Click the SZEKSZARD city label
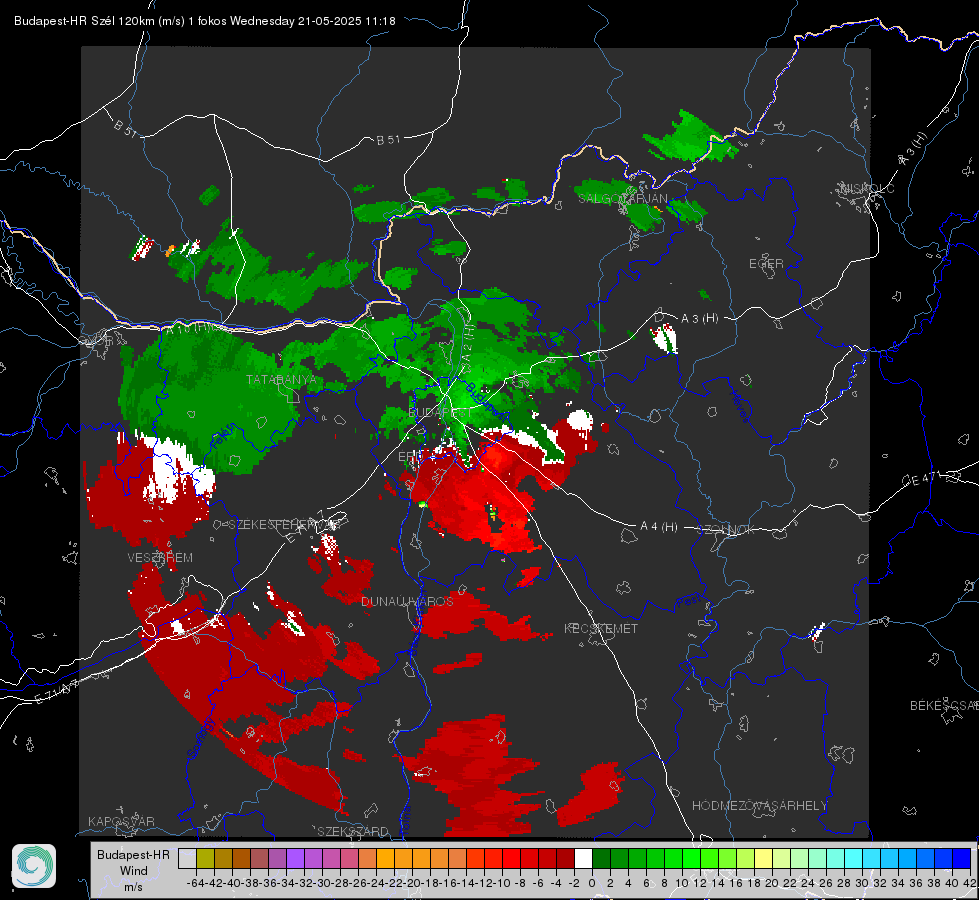This screenshot has width=979, height=900. (x=353, y=831)
